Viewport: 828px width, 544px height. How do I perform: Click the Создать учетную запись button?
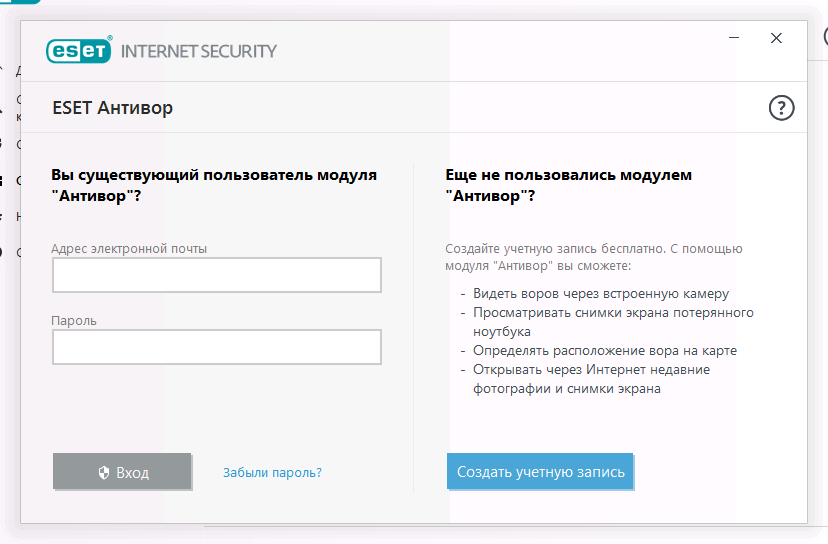click(x=540, y=472)
